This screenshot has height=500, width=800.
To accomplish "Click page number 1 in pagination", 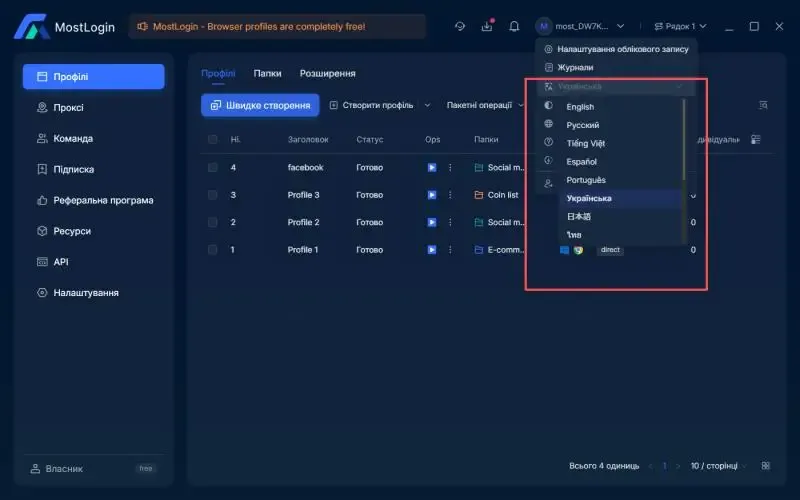I will click(x=664, y=466).
